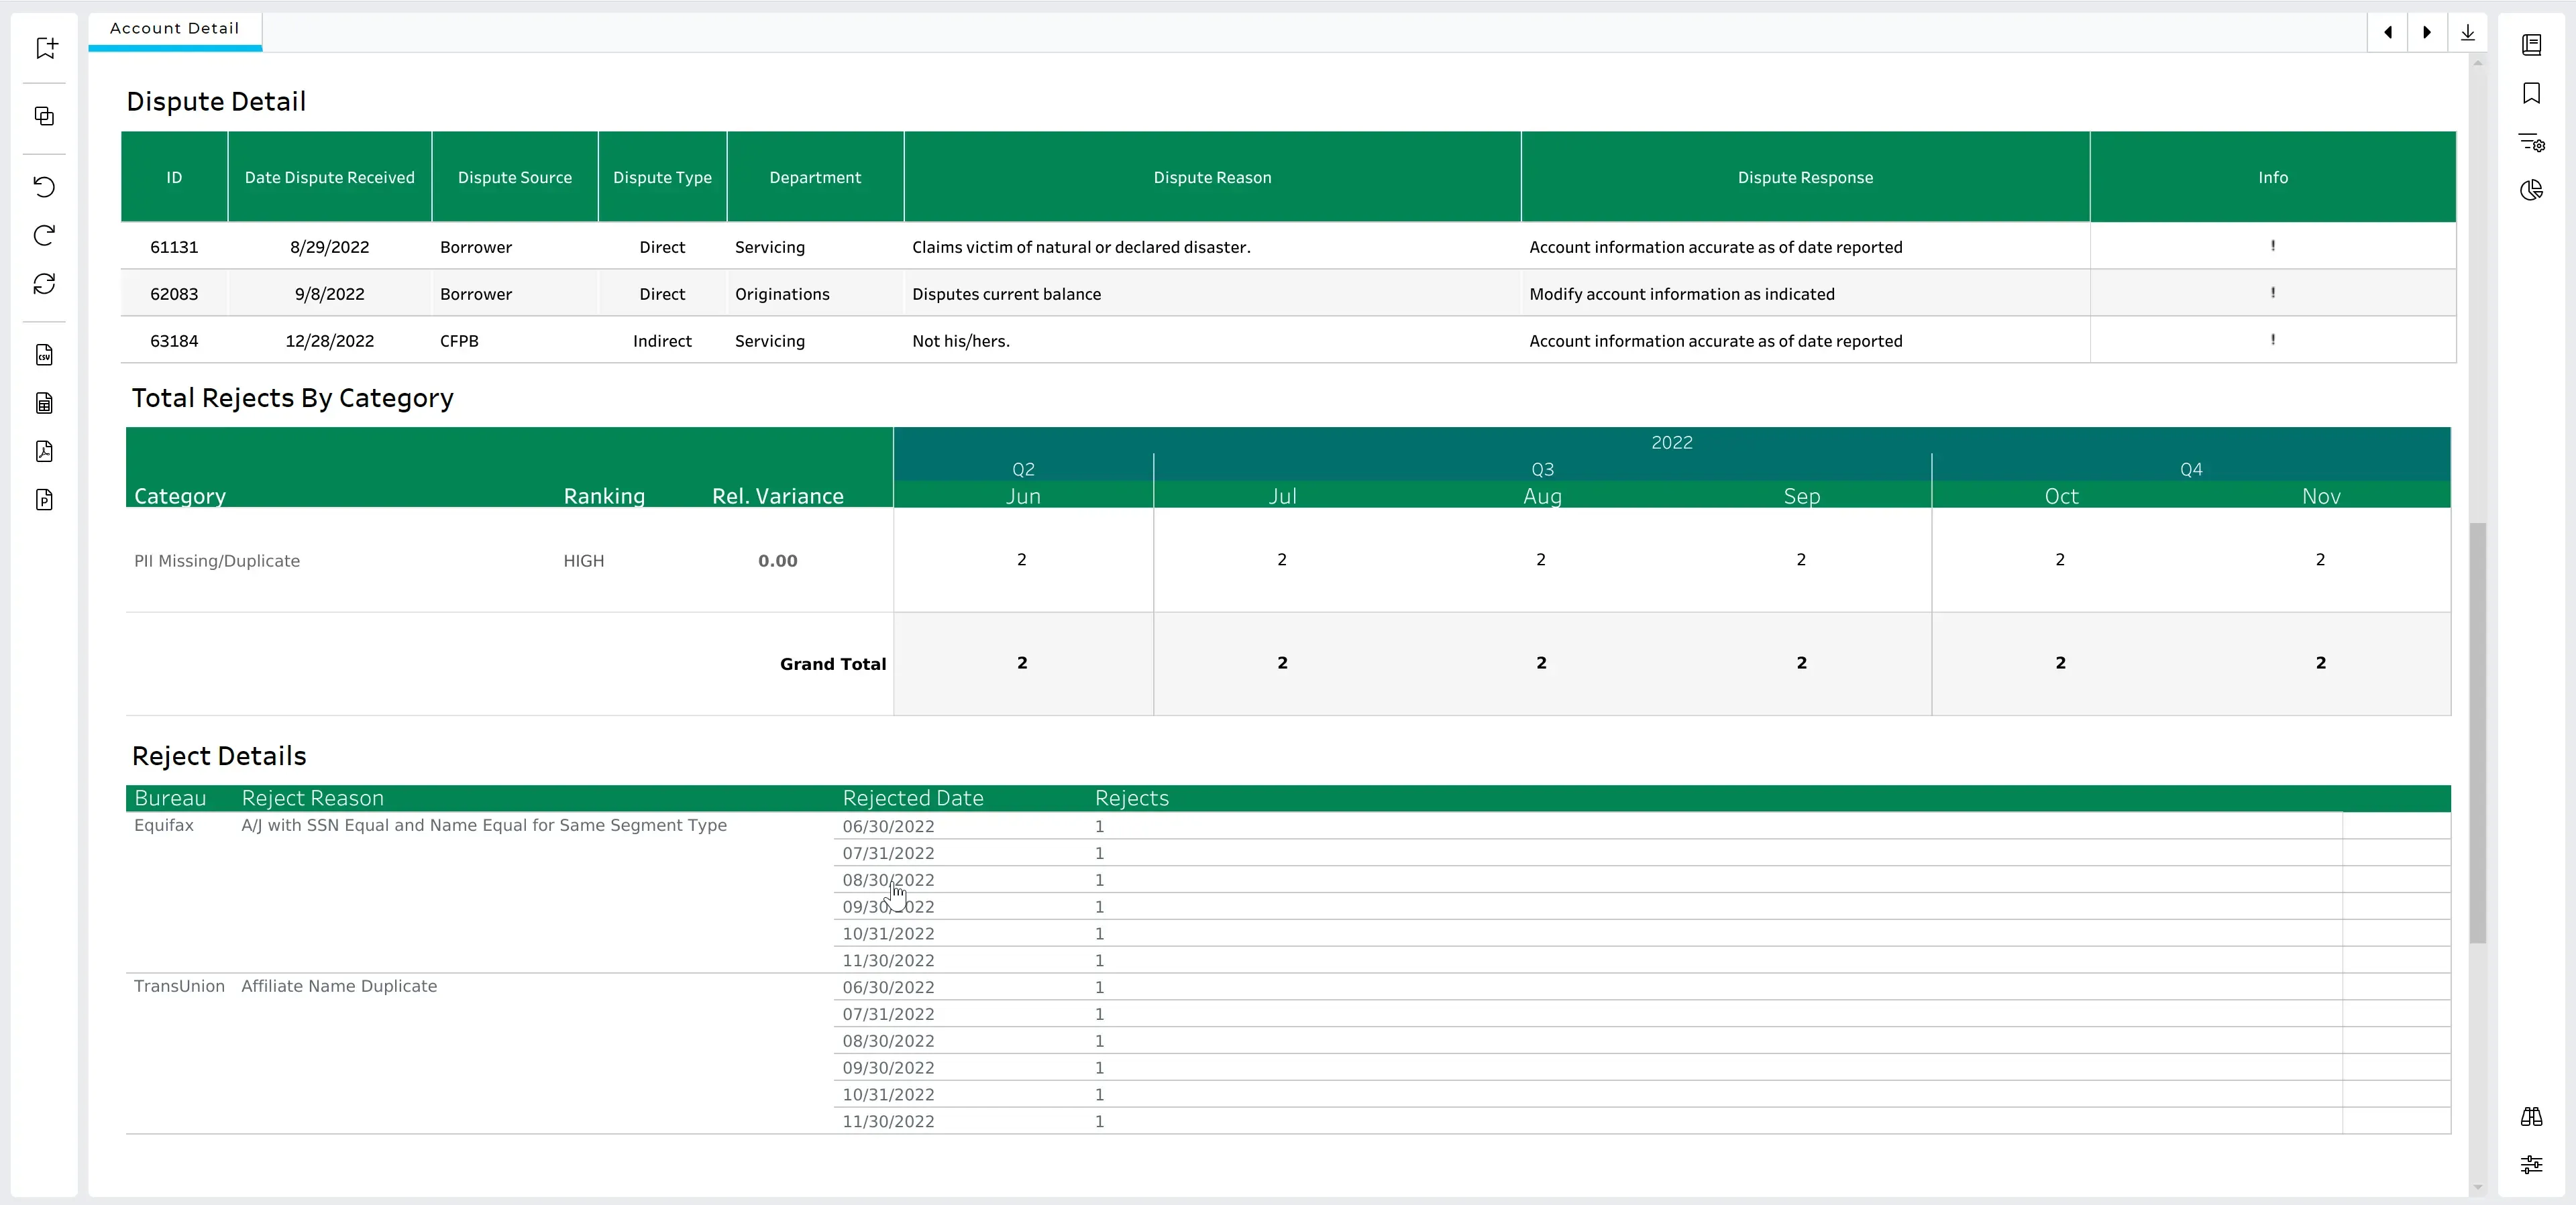Click the Ranking column header
2576x1205 pixels.
(x=604, y=496)
